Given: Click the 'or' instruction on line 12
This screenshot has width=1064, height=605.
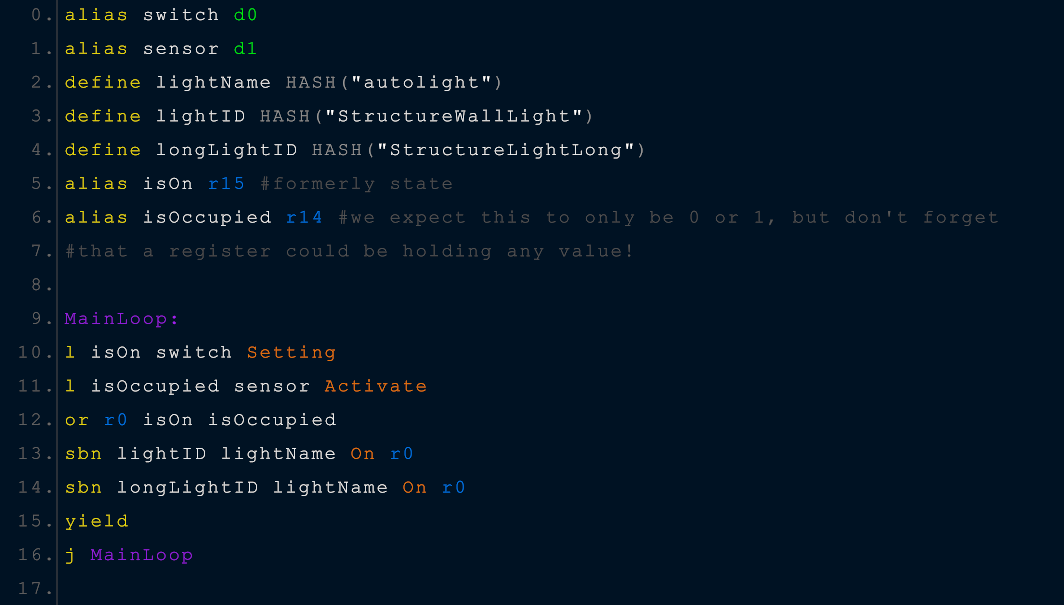Looking at the screenshot, I should coord(77,420).
